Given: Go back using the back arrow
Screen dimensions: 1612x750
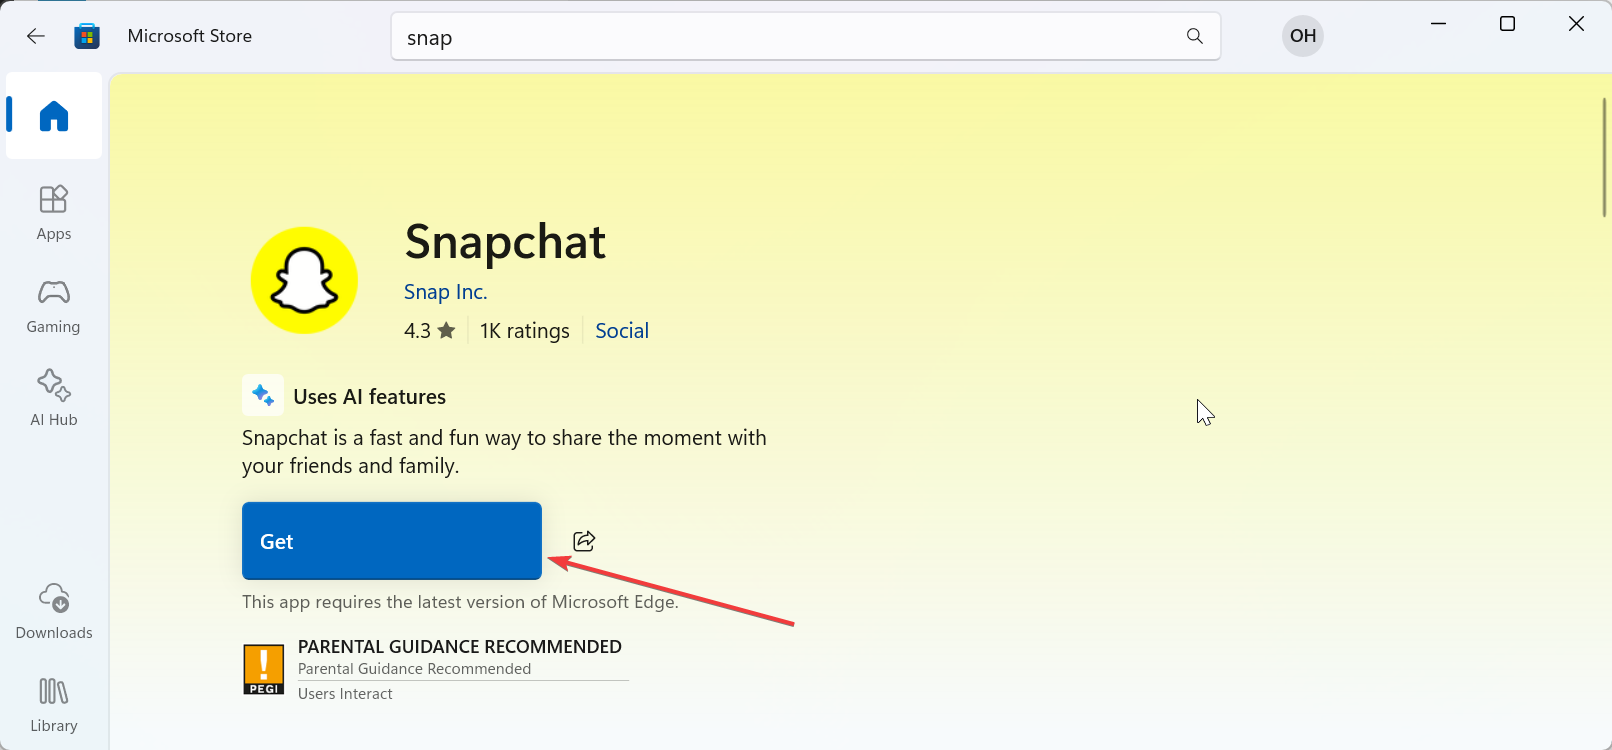Looking at the screenshot, I should (x=36, y=36).
